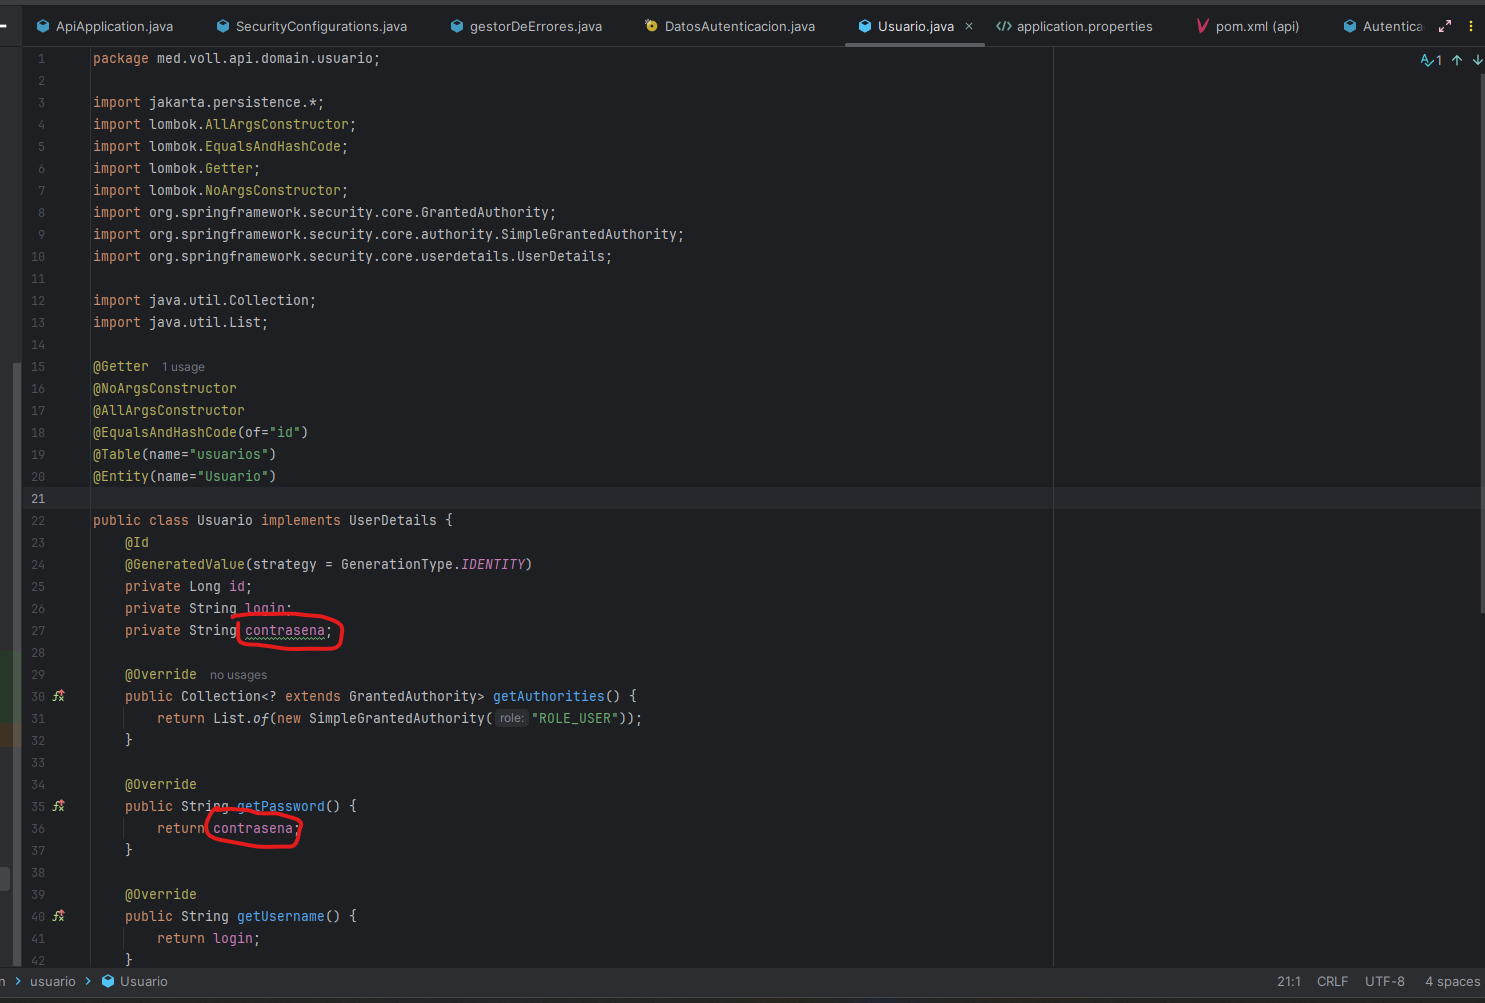Screen dimensions: 1485x1003
Task: Click the "ROLE_USER" string literal
Action: point(575,718)
